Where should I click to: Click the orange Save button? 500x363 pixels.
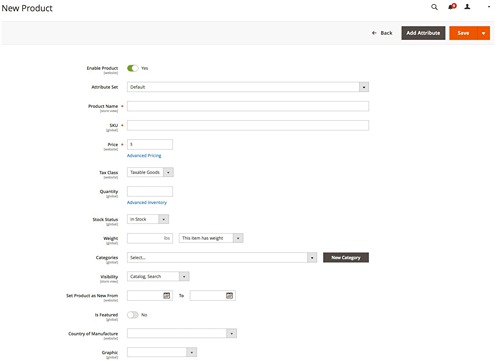tap(463, 33)
